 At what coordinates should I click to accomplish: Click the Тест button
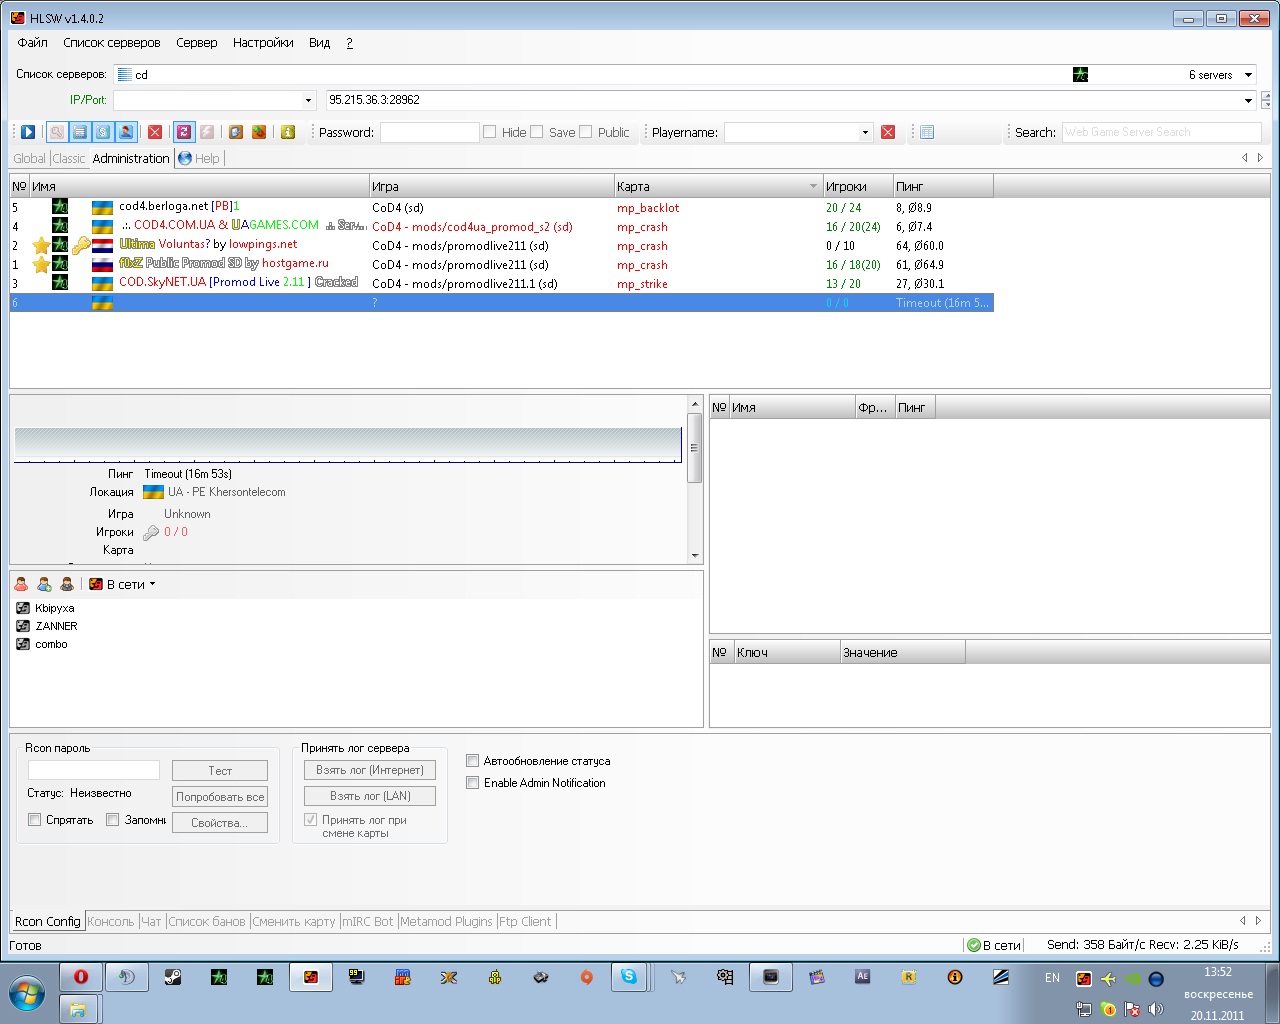(x=220, y=771)
